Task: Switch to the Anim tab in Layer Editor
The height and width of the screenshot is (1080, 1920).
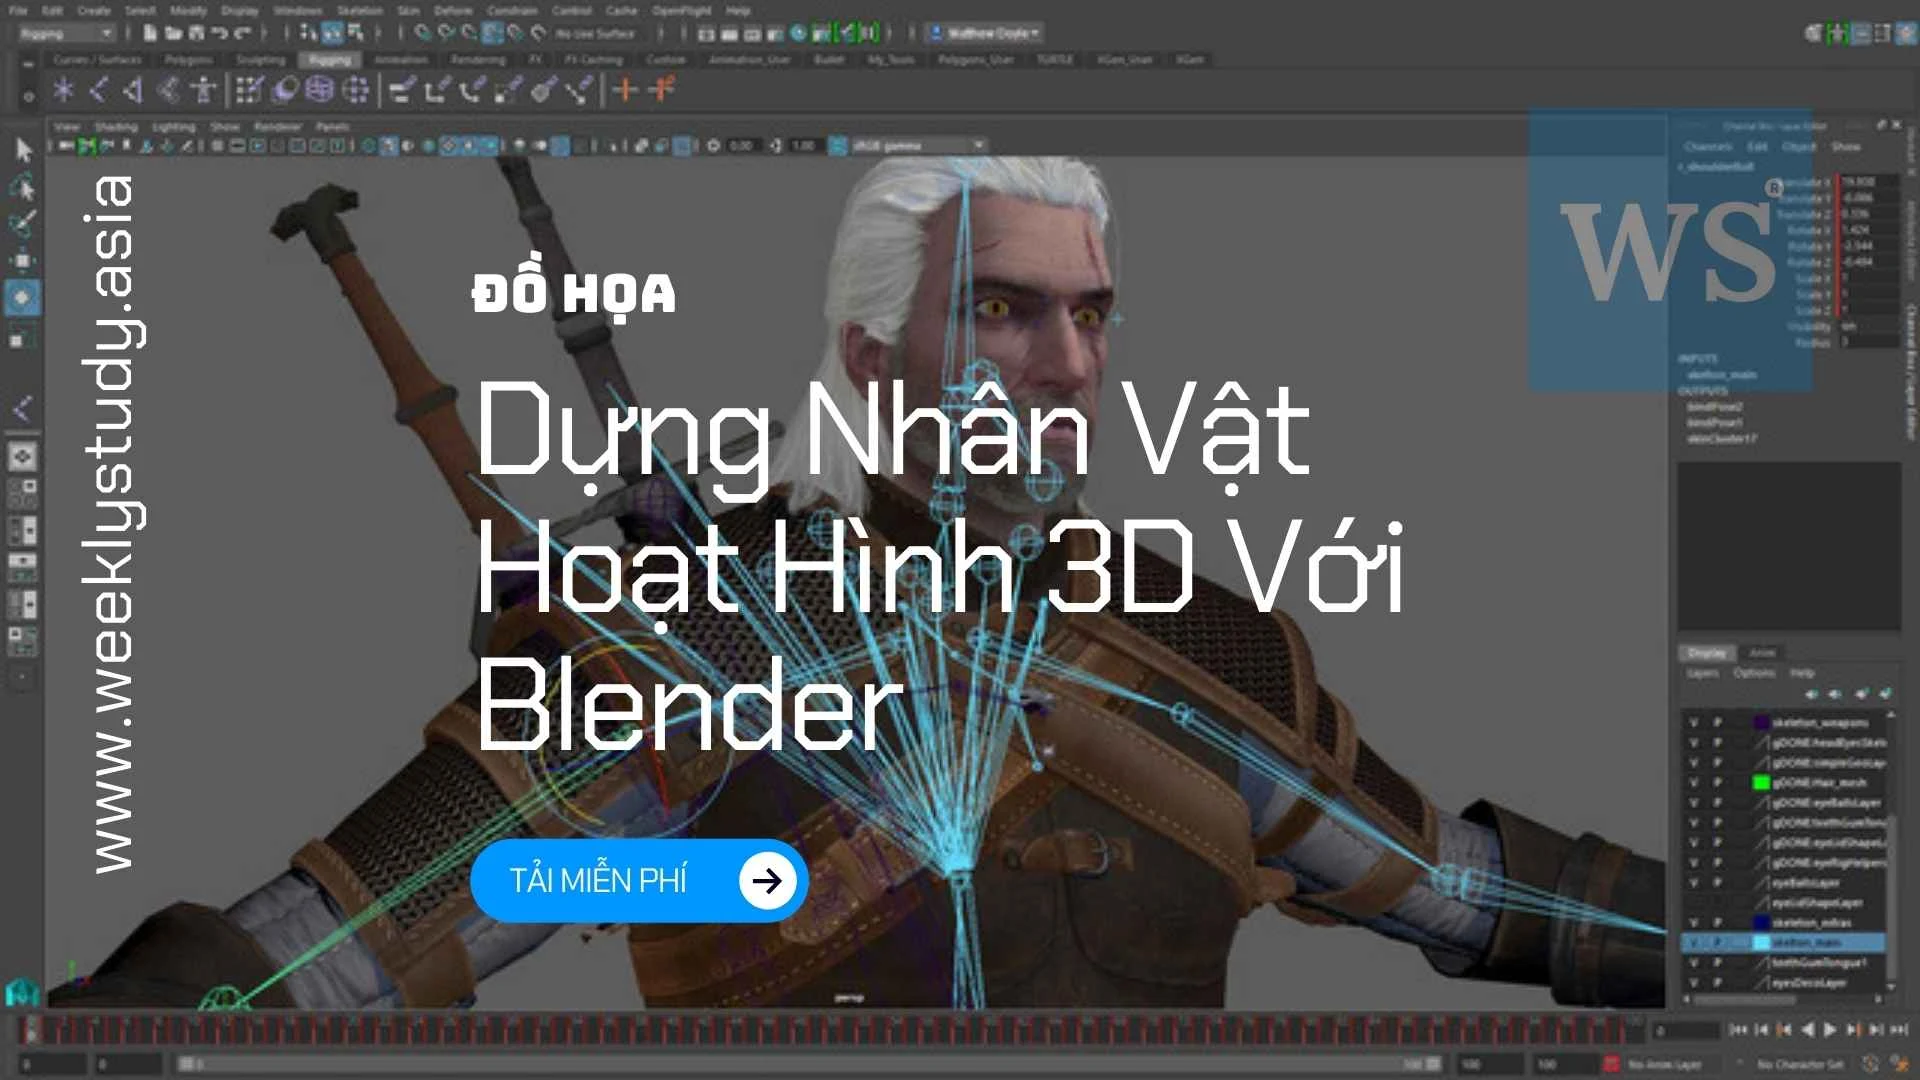Action: (1762, 652)
